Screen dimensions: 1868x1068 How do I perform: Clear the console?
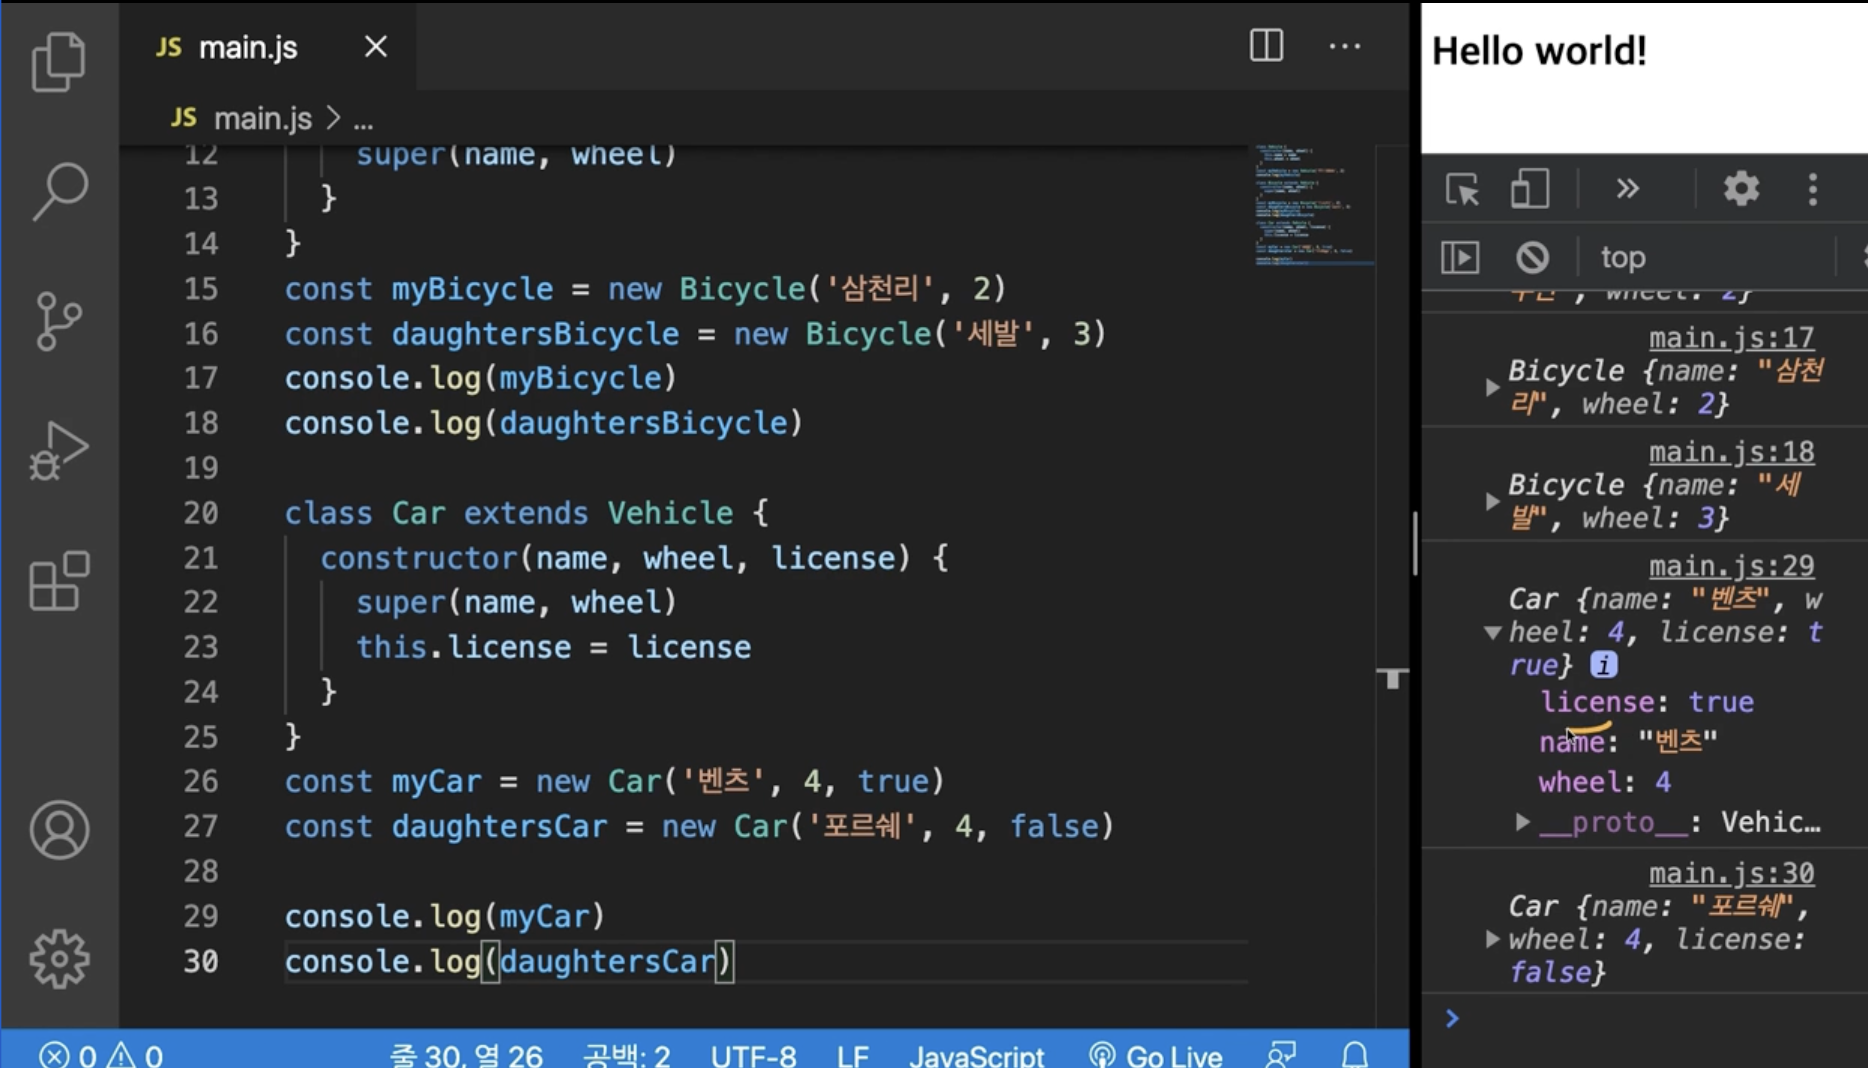click(x=1532, y=258)
